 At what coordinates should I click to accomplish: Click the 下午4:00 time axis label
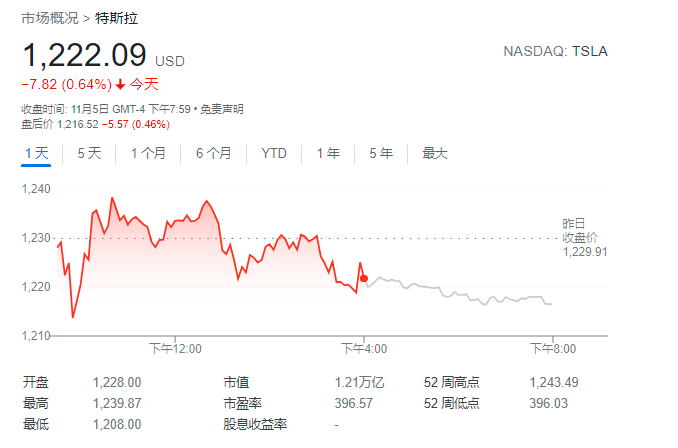[x=364, y=349]
